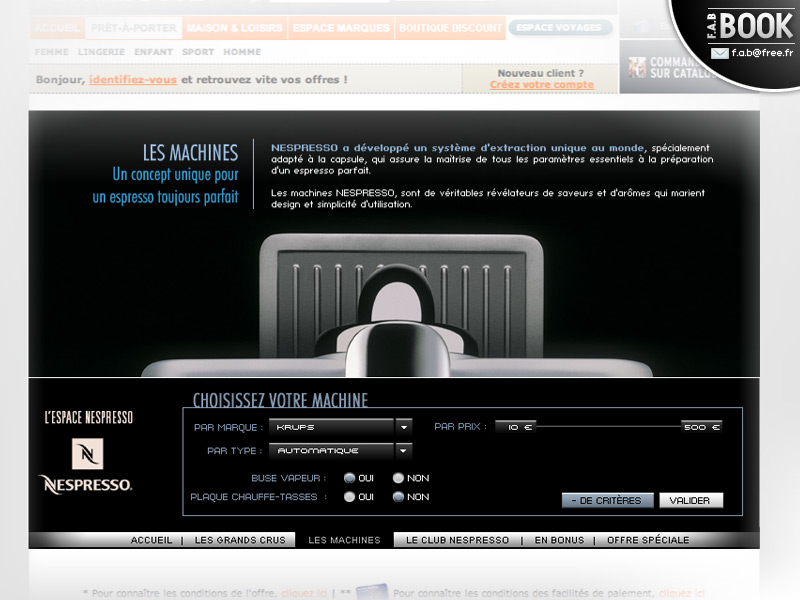Click the 10 € minimum price handle
This screenshot has height=600, width=800.
pyautogui.click(x=515, y=427)
